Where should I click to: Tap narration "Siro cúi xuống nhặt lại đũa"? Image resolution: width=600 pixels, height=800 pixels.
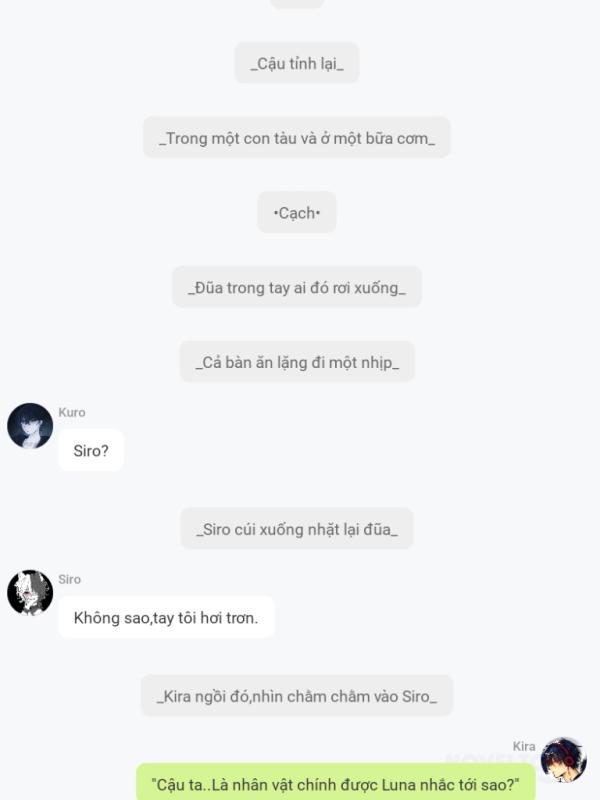click(297, 529)
